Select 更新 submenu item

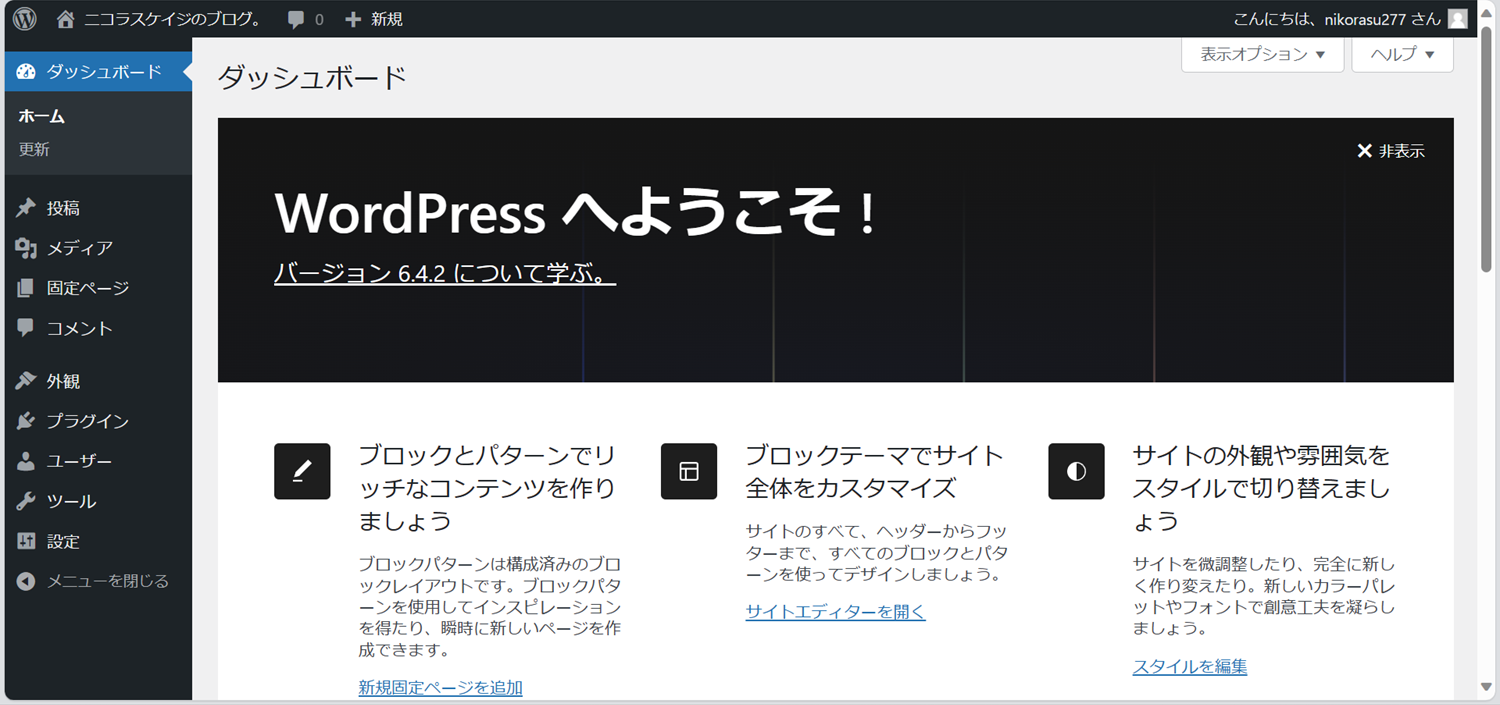point(34,149)
